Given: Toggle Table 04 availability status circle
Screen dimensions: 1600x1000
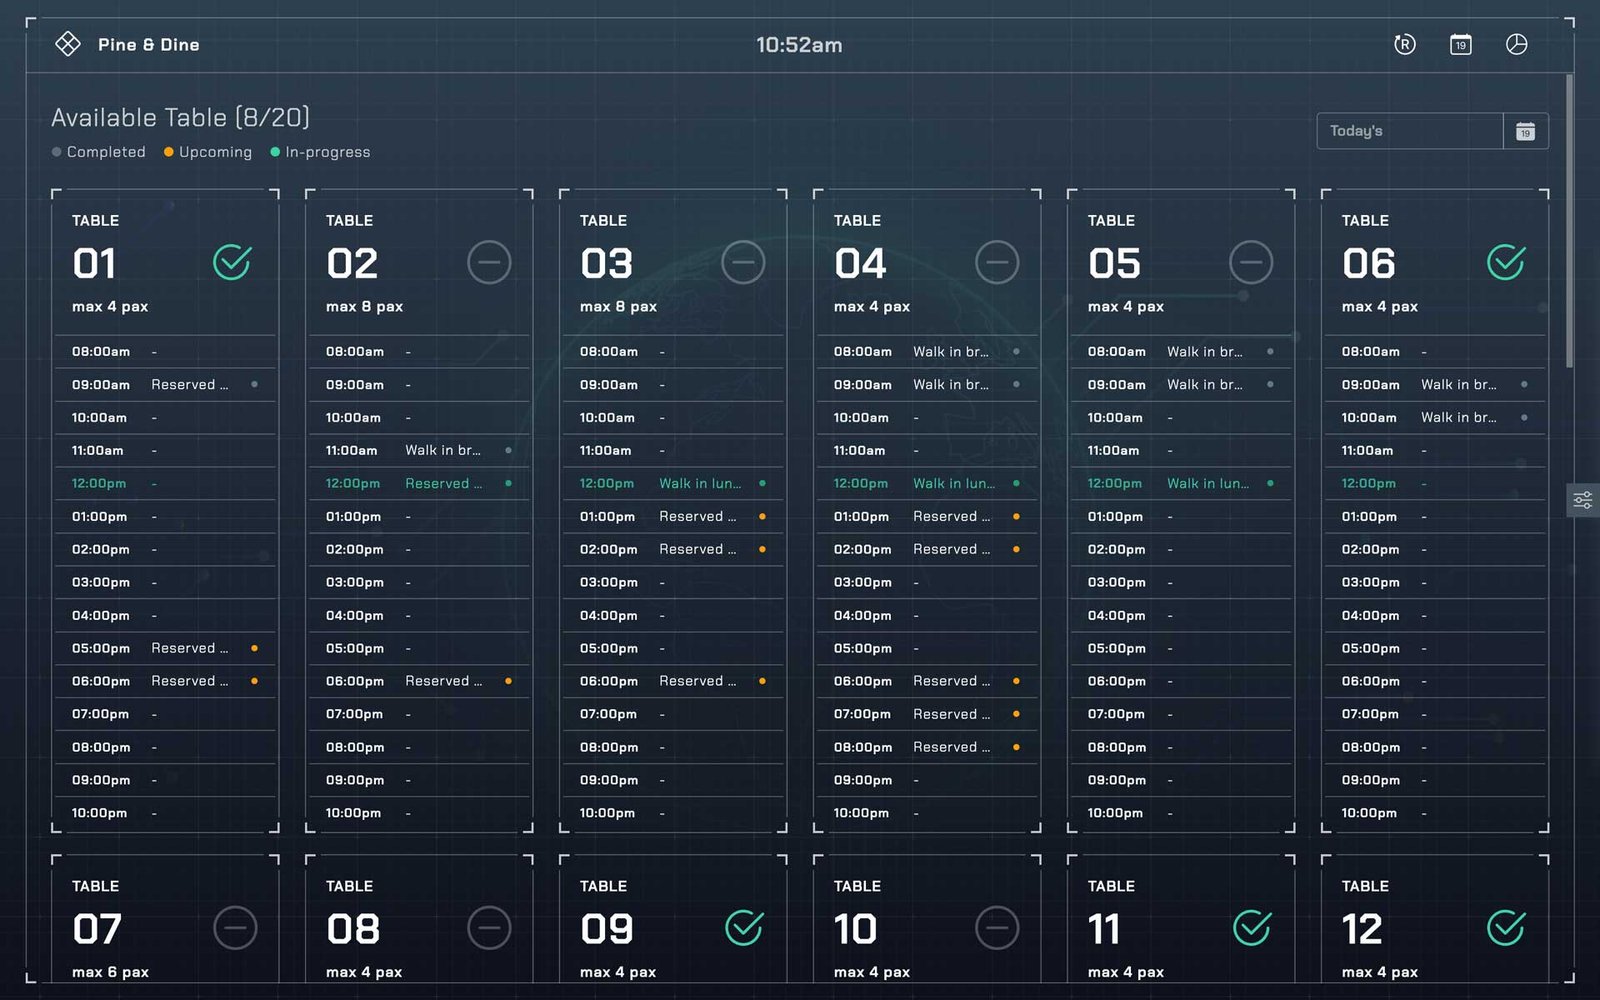Looking at the screenshot, I should pyautogui.click(x=997, y=263).
